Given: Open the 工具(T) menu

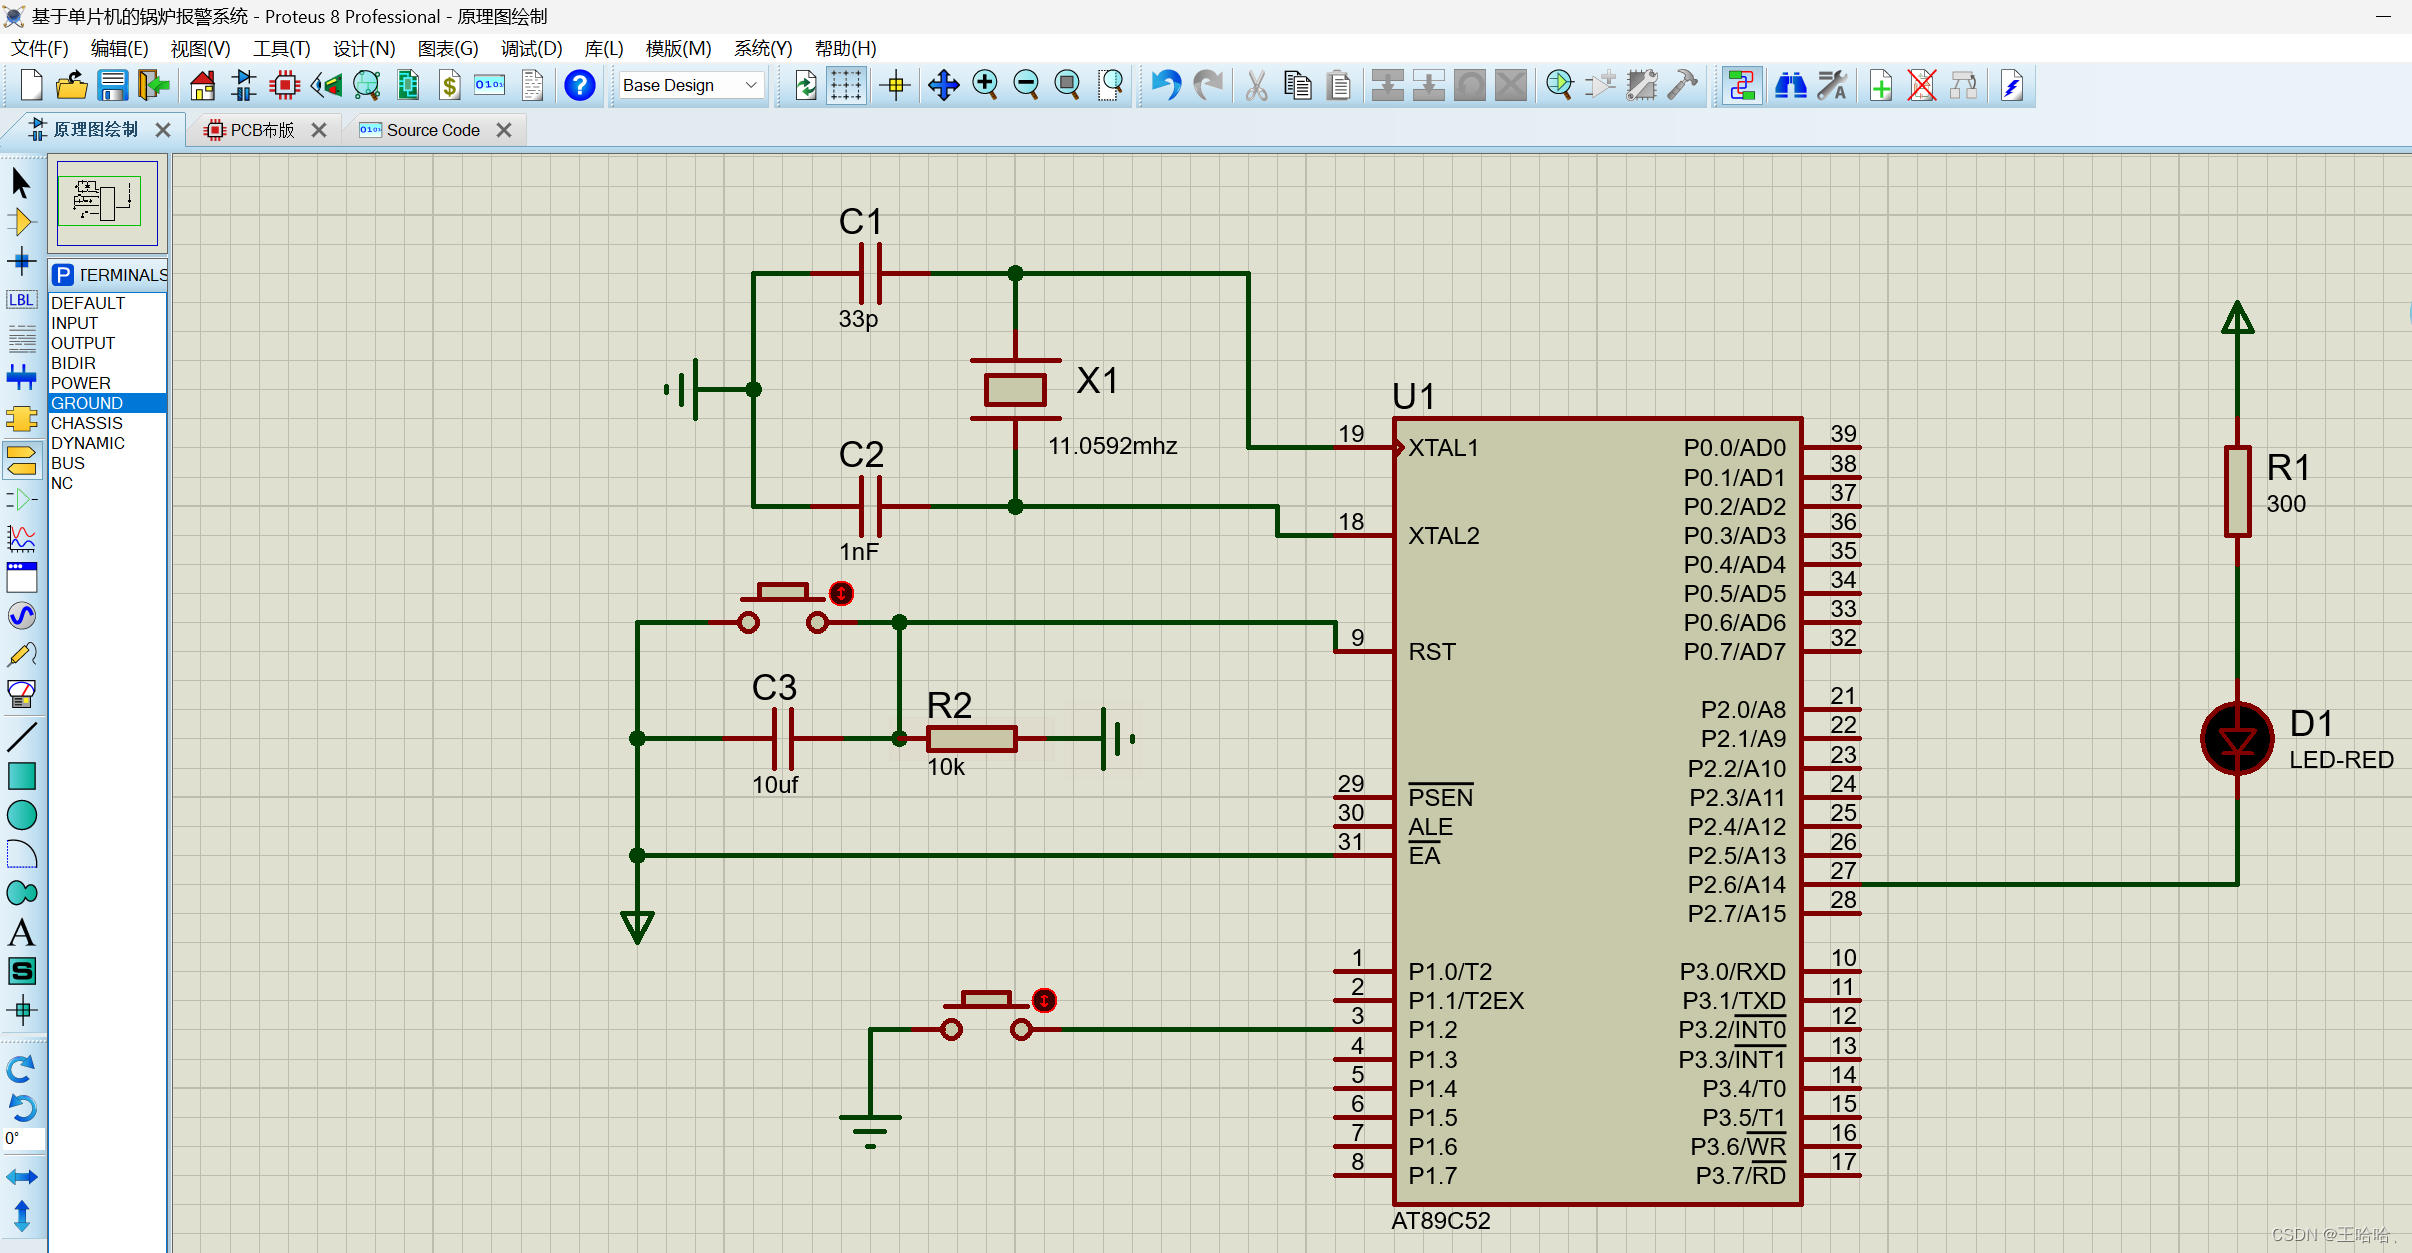Looking at the screenshot, I should pyautogui.click(x=281, y=48).
